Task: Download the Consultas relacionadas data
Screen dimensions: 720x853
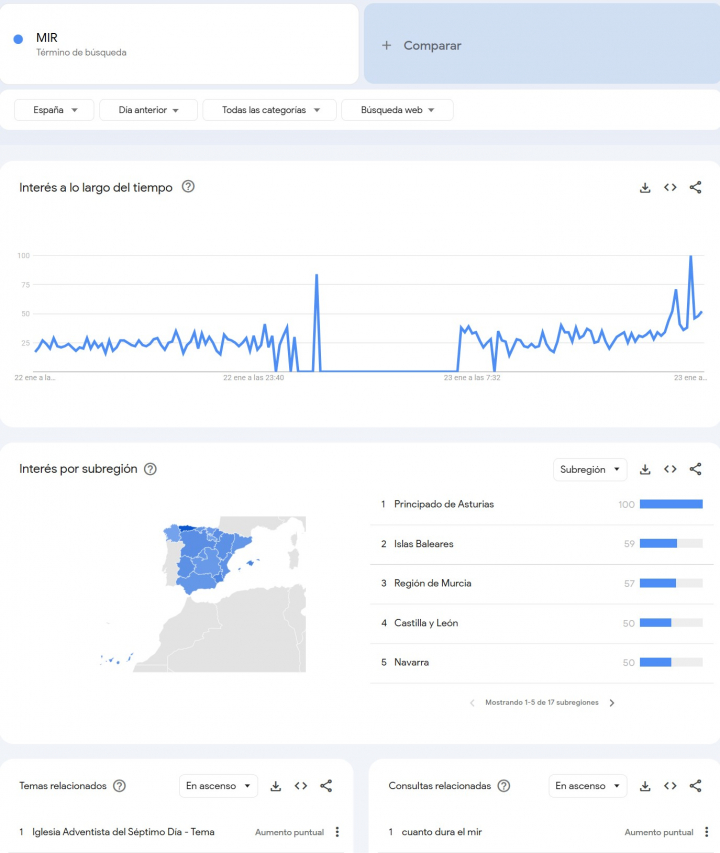Action: point(645,786)
